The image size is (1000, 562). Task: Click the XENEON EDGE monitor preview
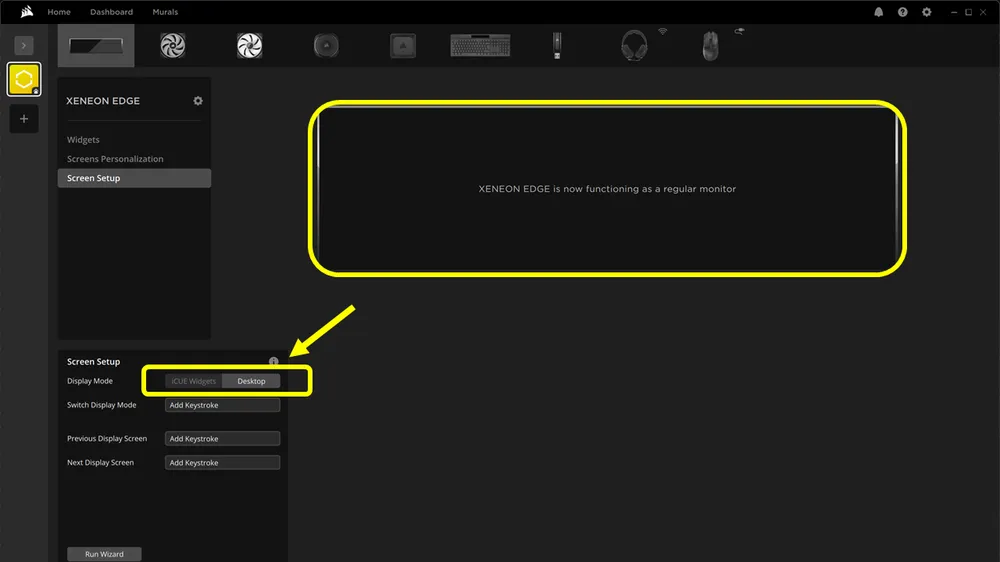pyautogui.click(x=607, y=188)
